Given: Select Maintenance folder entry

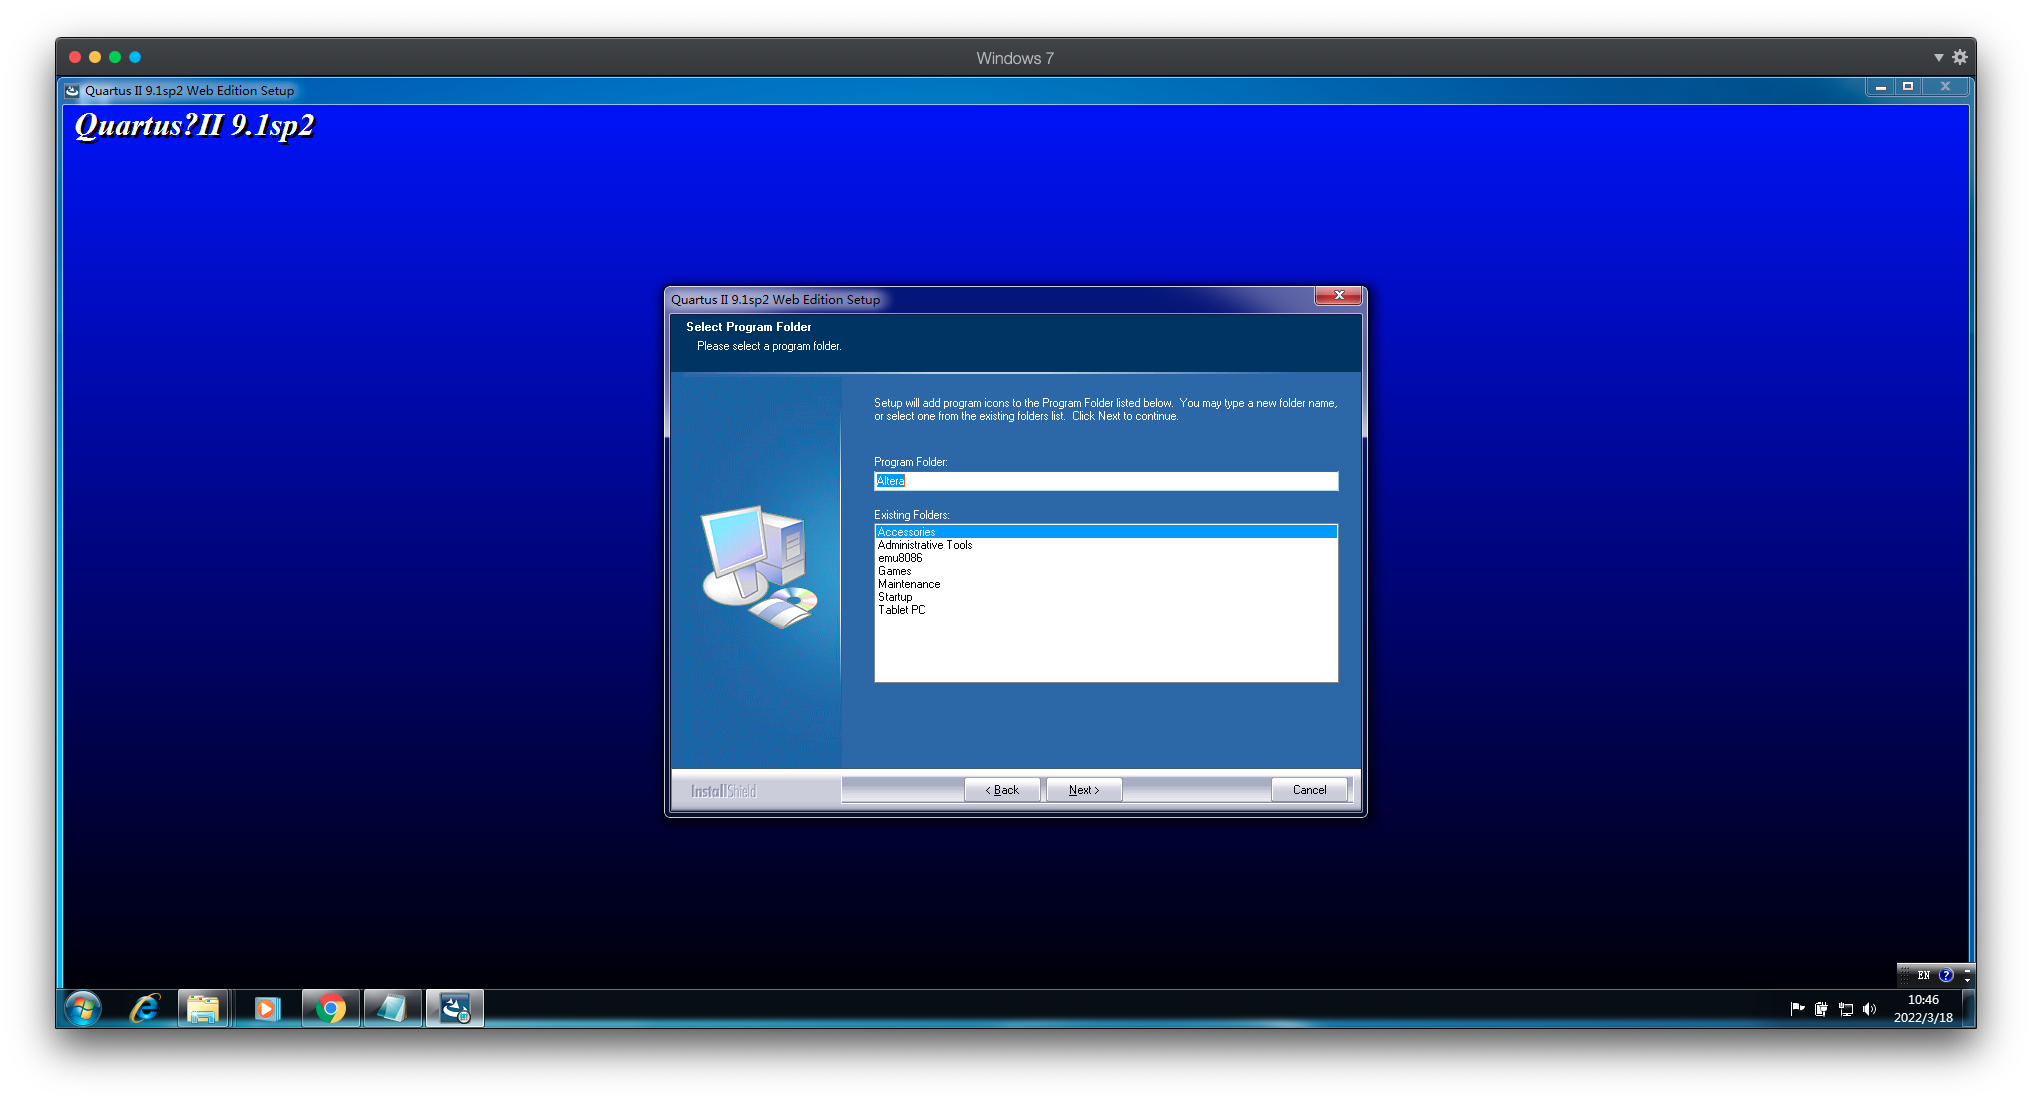Looking at the screenshot, I should click(x=1106, y=584).
